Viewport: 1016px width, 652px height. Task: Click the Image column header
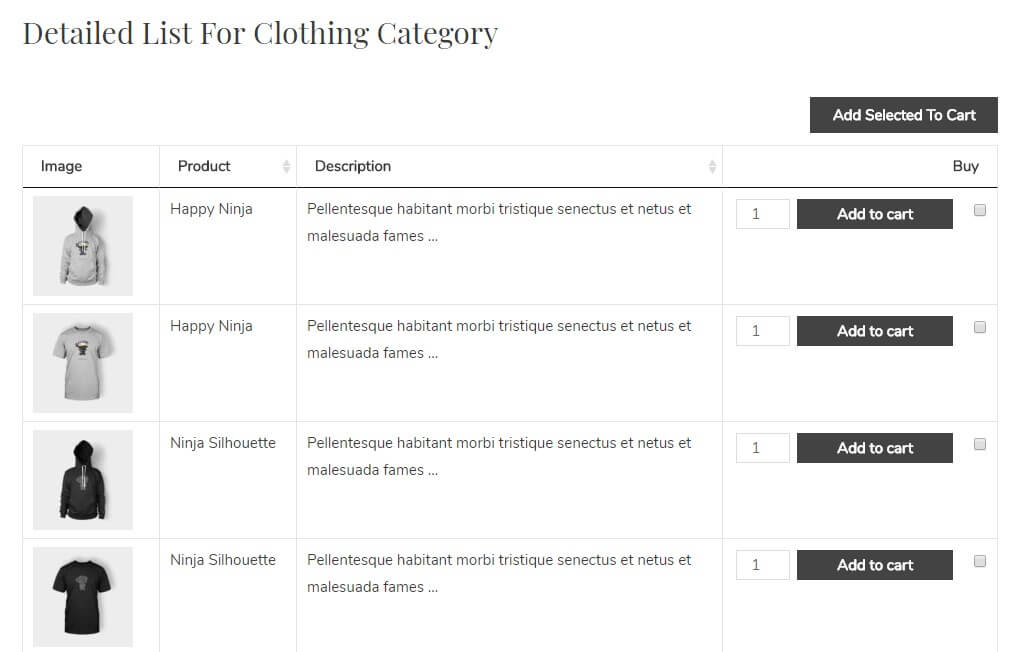coord(62,166)
